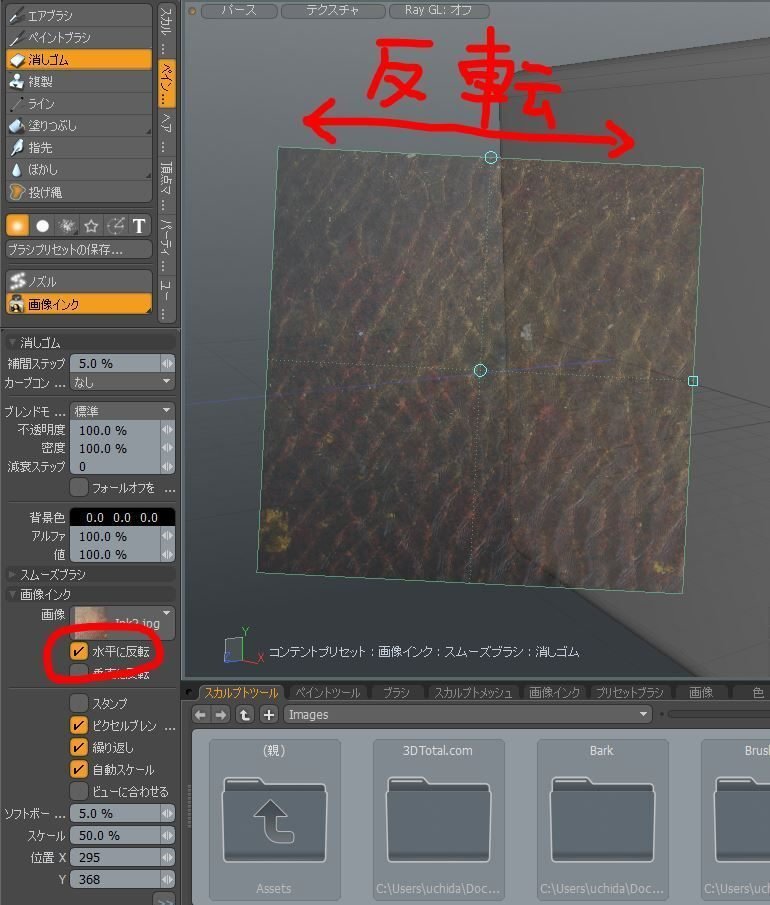The height and width of the screenshot is (905, 770).
Task: Choose the white hard brush tip icon
Action: (42, 226)
